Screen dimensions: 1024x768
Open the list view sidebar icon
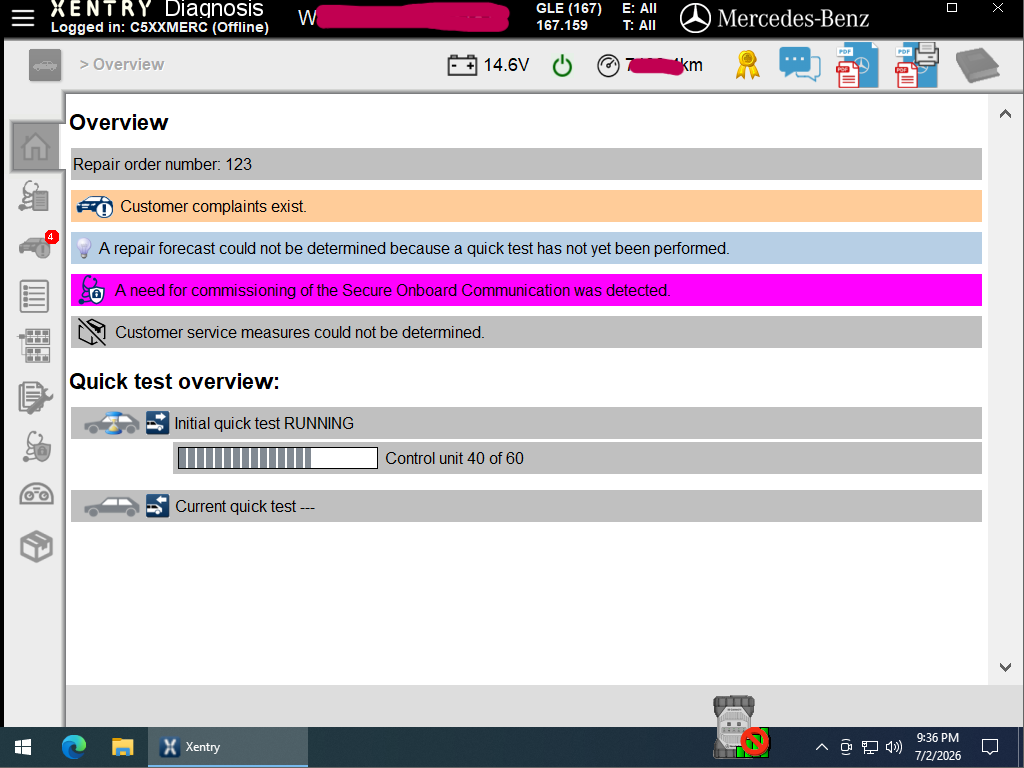tap(35, 296)
